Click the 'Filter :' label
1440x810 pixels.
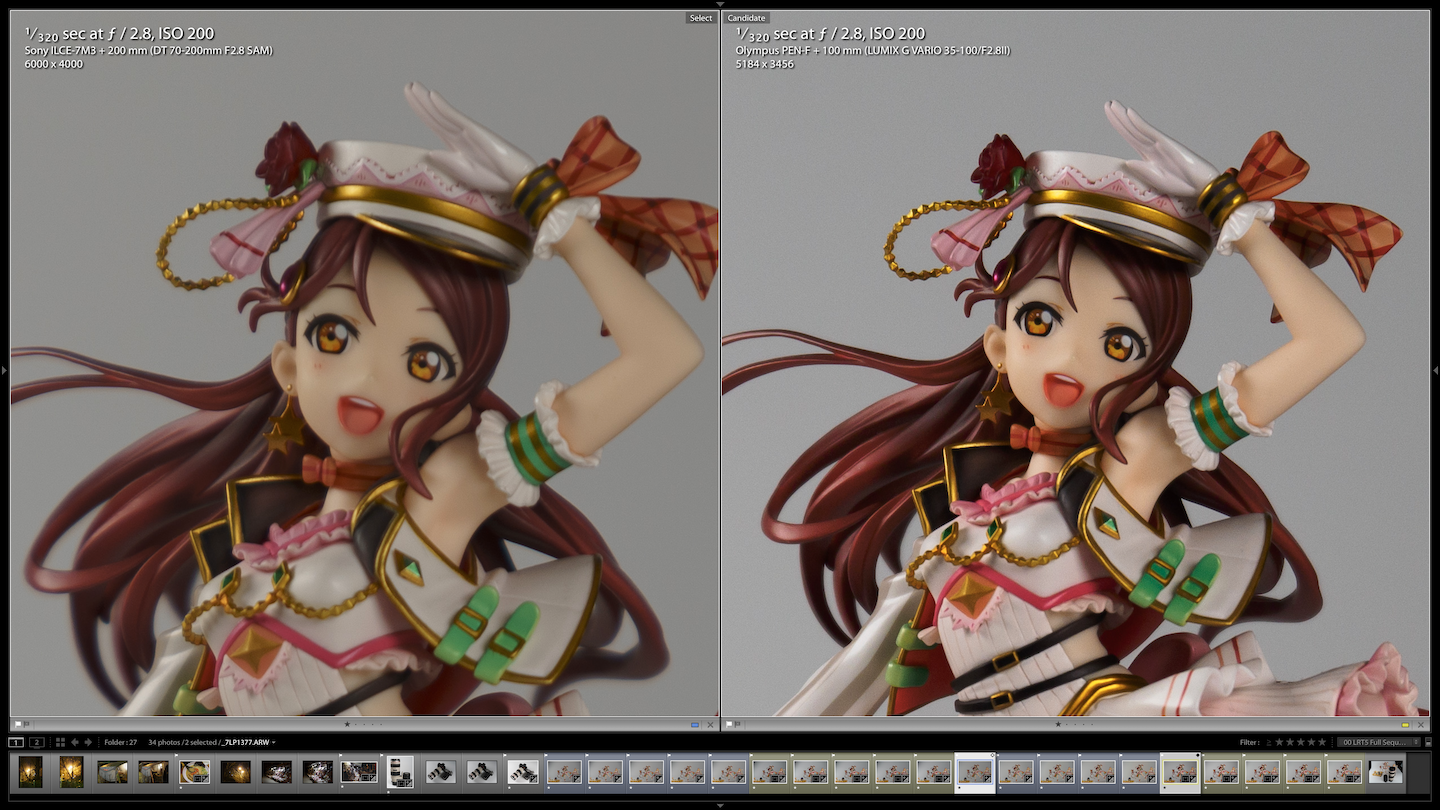(x=1250, y=742)
